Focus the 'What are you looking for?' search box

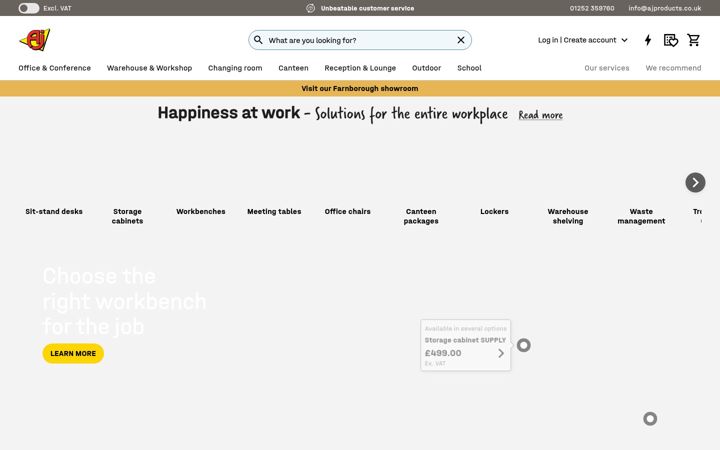pyautogui.click(x=360, y=40)
